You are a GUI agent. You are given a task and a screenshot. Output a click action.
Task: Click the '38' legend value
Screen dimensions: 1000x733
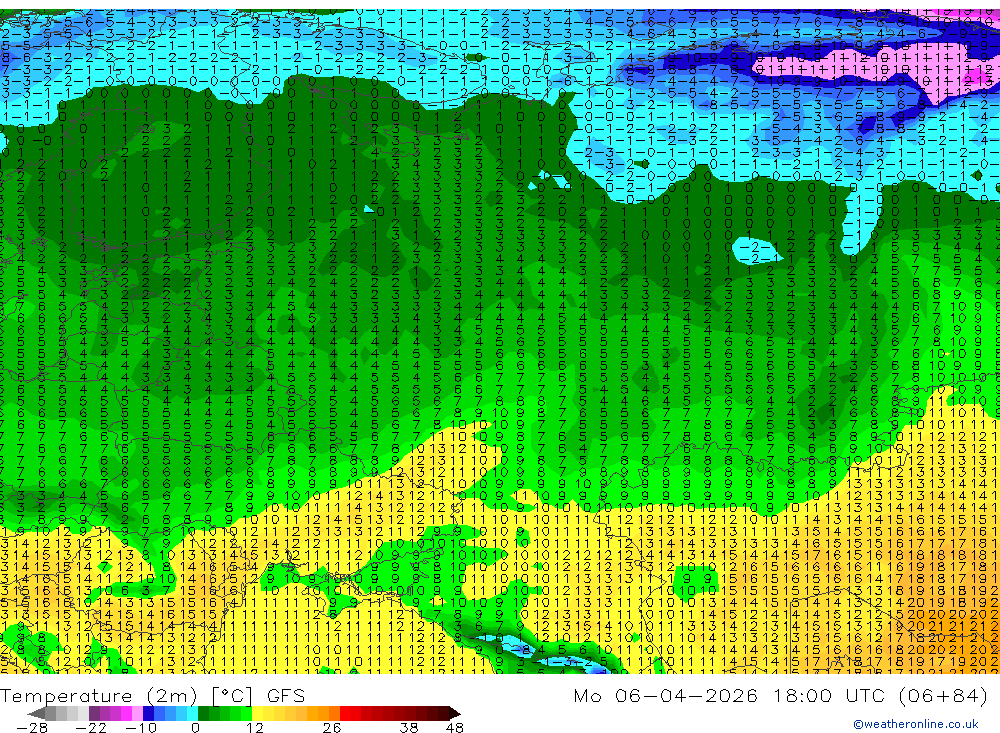tap(409, 727)
